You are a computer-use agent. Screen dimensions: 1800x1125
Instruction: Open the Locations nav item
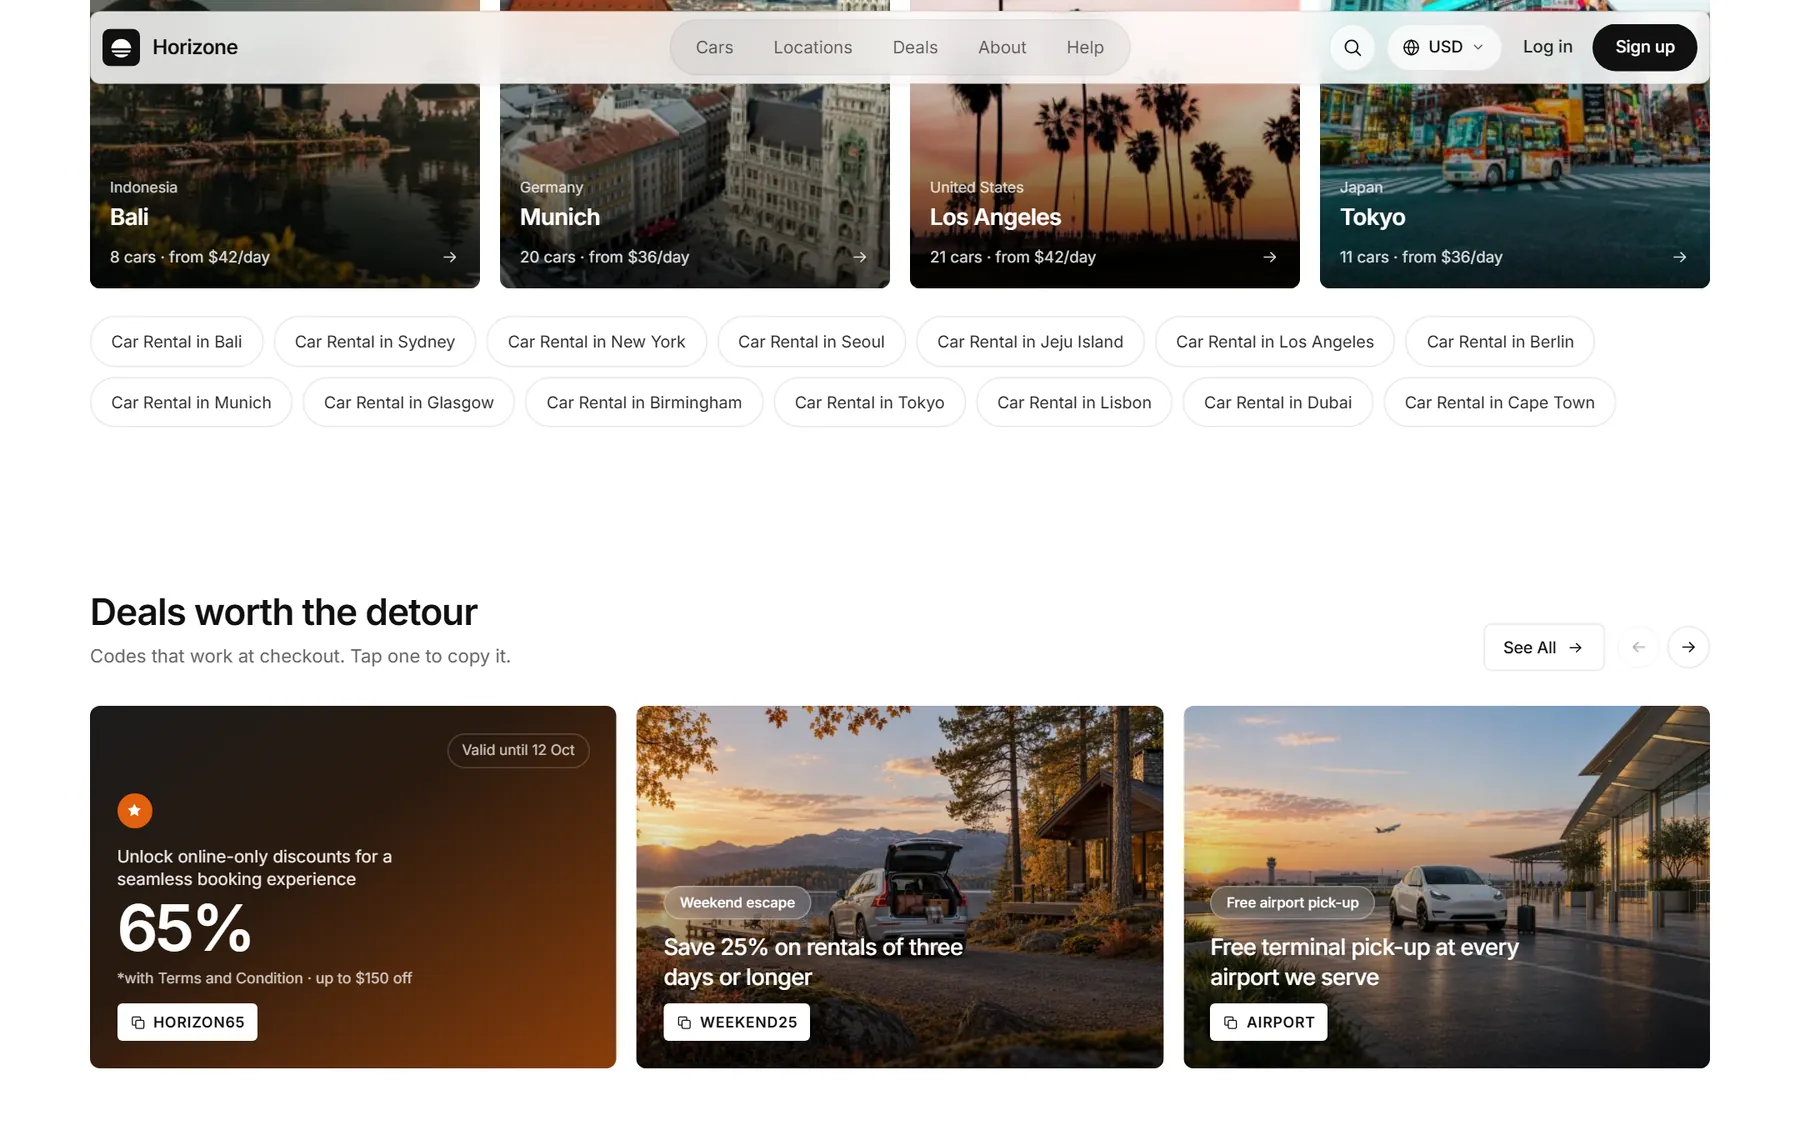tap(813, 47)
